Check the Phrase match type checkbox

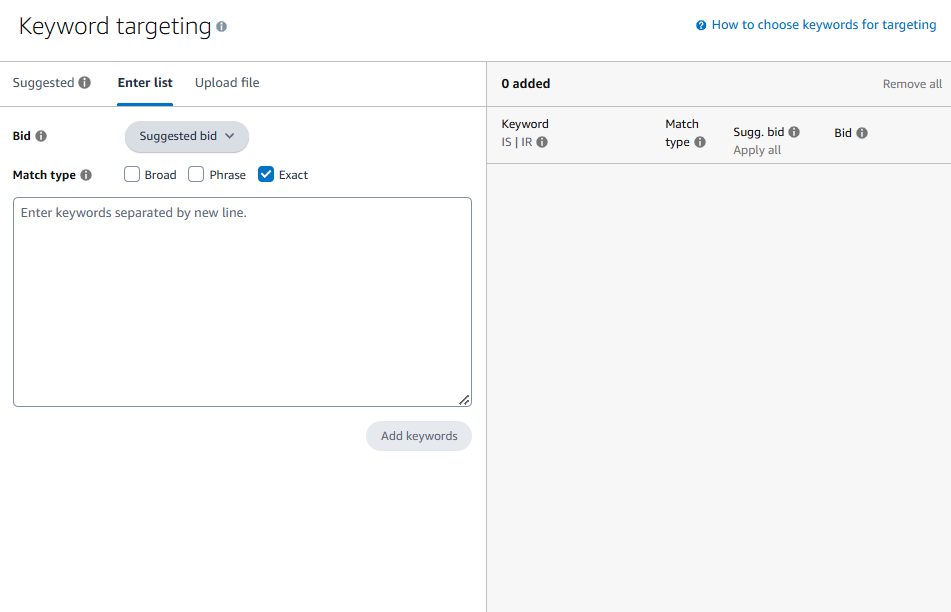pos(196,174)
